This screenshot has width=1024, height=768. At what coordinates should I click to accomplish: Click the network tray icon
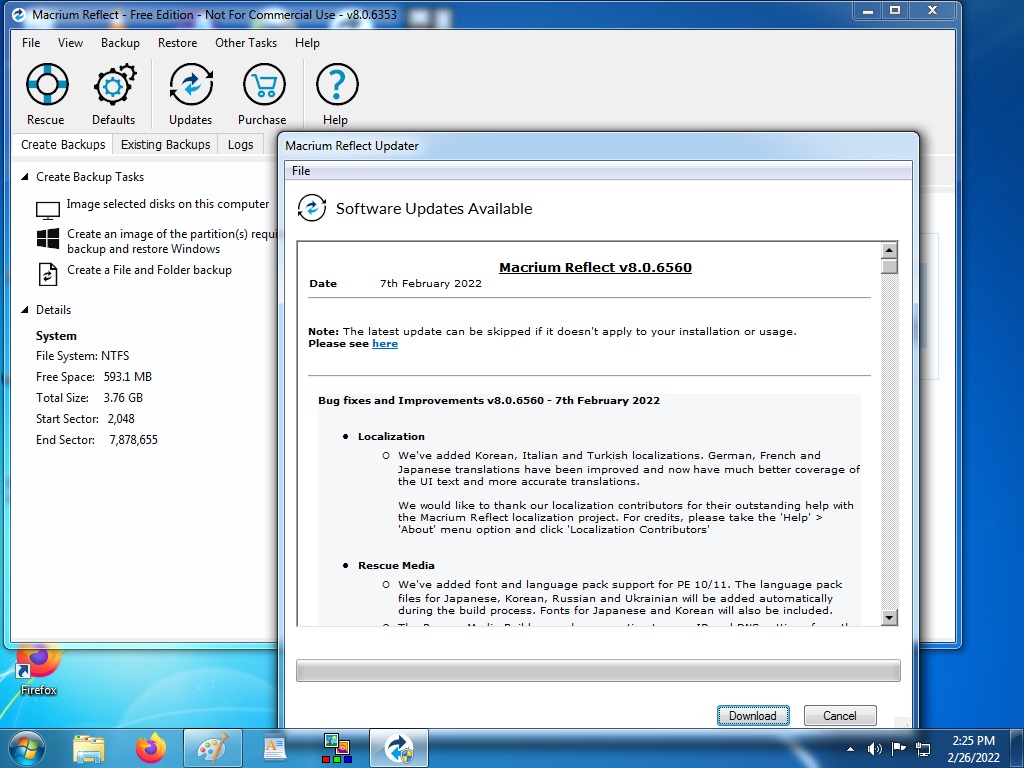(x=923, y=748)
